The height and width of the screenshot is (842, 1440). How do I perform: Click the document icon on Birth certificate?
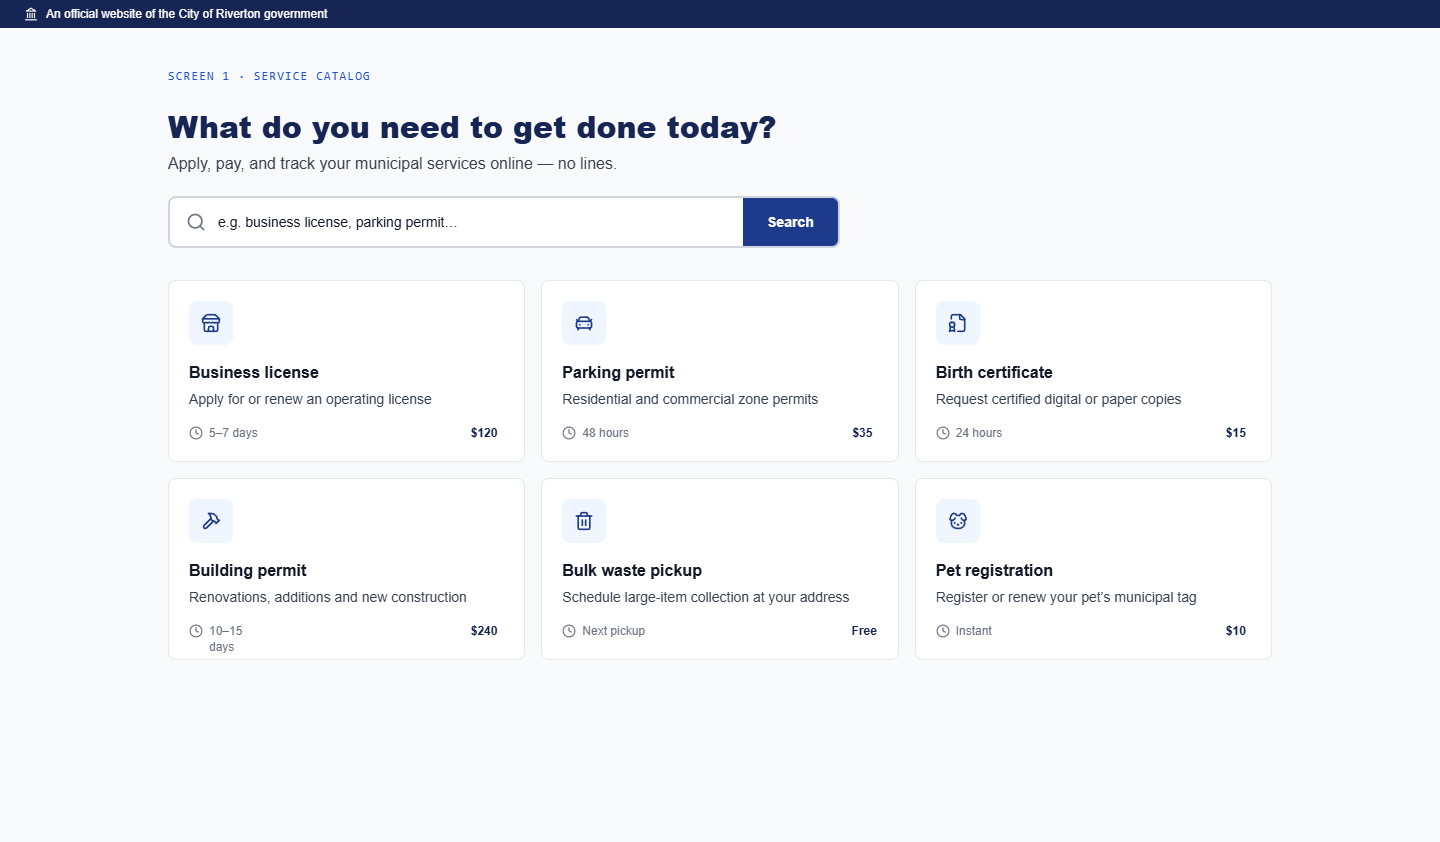coord(958,323)
